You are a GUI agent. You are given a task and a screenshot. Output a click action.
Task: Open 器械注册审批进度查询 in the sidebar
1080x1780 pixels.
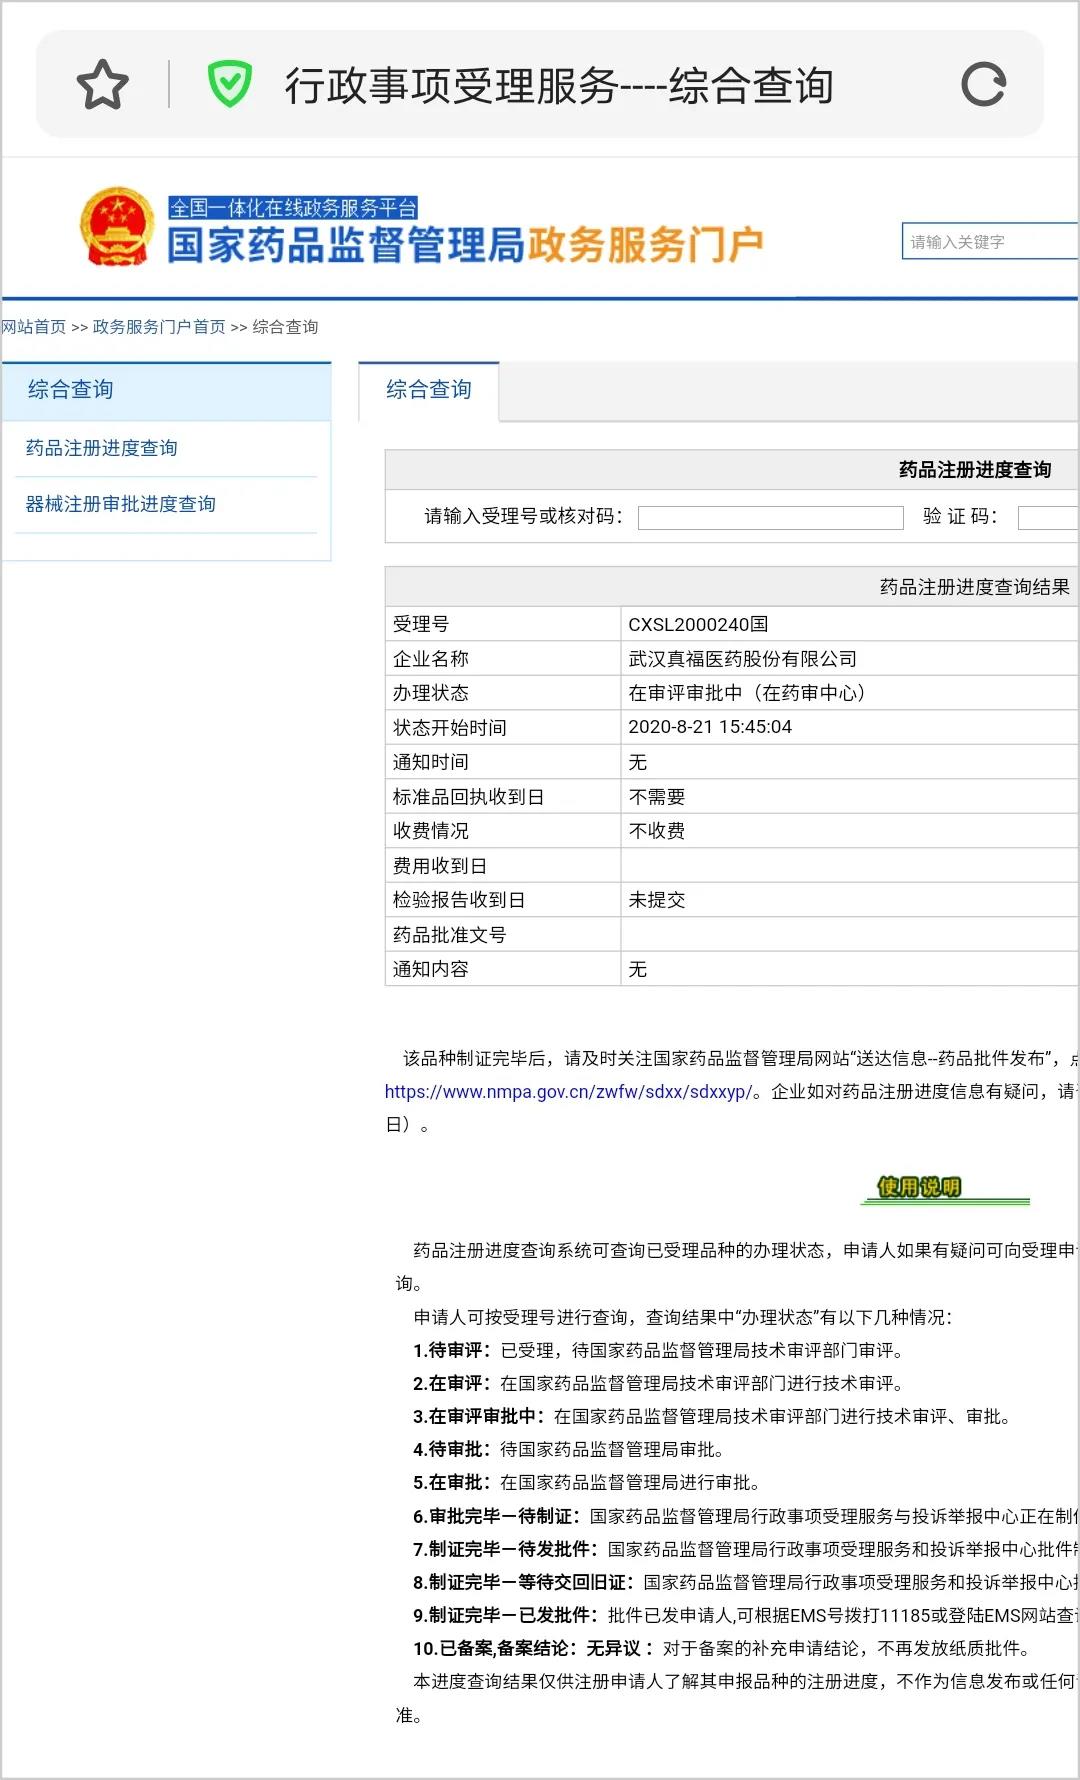click(x=121, y=504)
